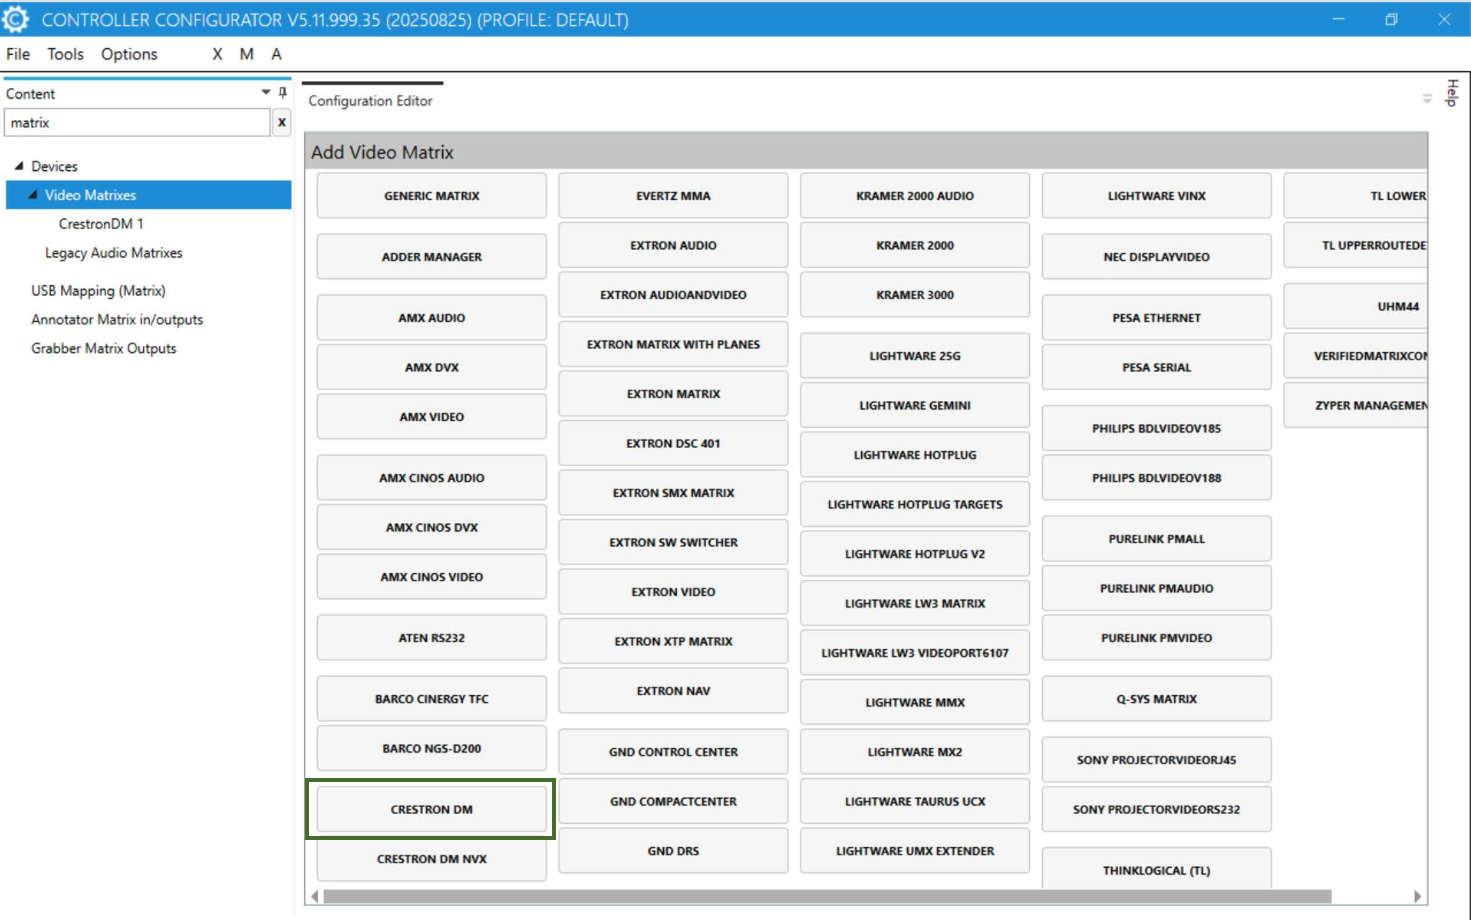Click the right scroll arrow of horizontal scrollbar
Screen dimensions: 1471x920
(x=1417, y=896)
